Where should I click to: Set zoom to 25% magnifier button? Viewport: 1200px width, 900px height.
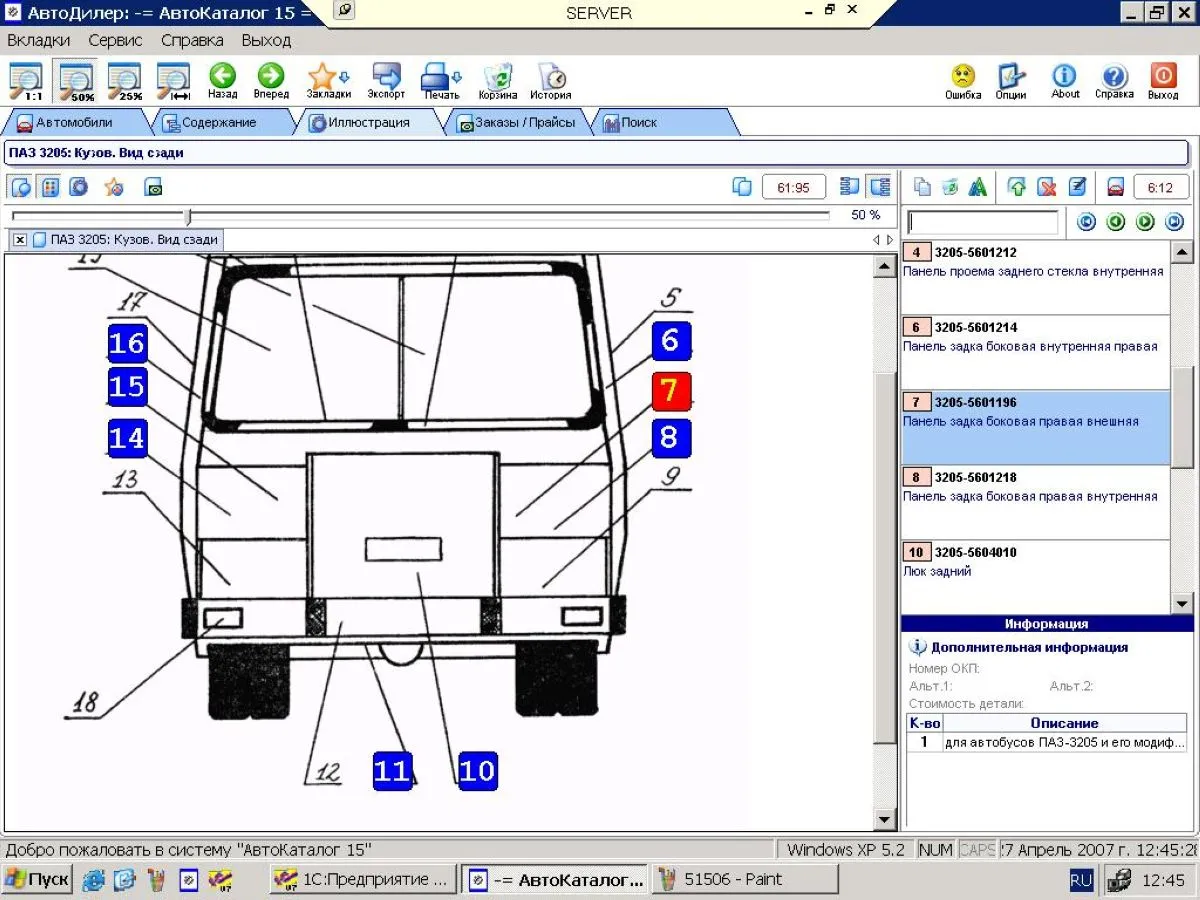click(125, 81)
